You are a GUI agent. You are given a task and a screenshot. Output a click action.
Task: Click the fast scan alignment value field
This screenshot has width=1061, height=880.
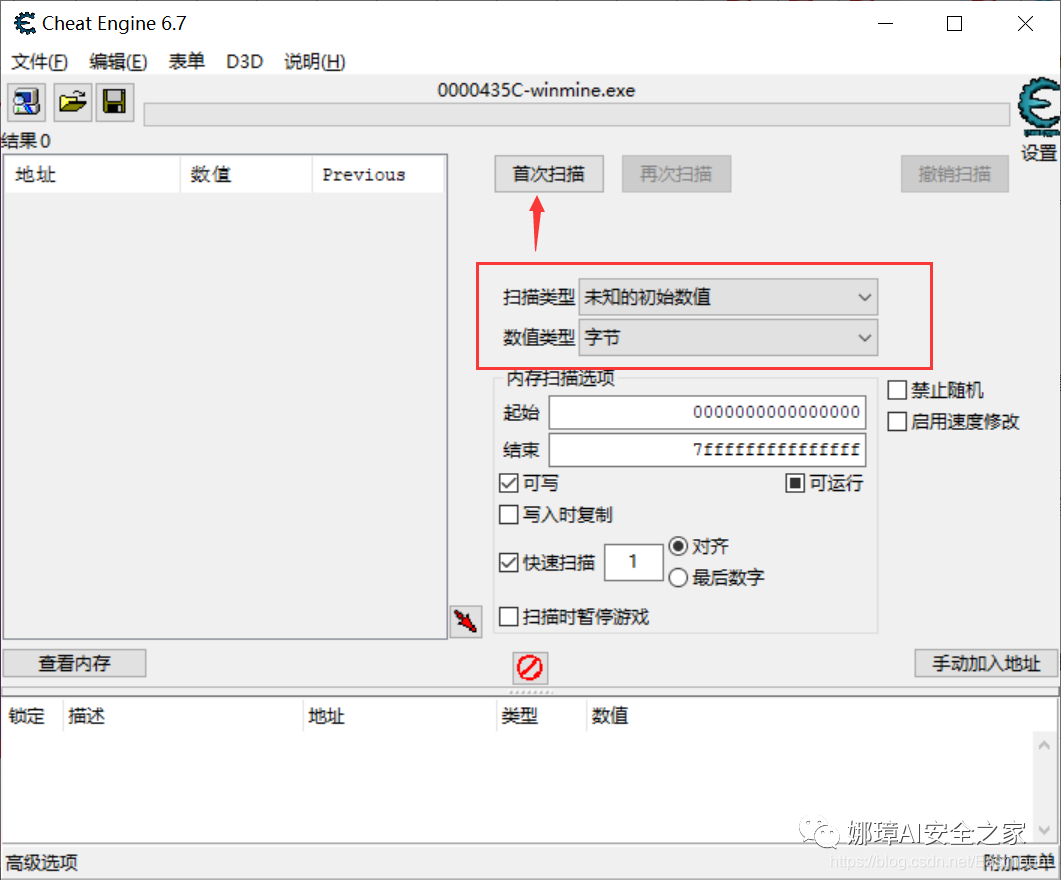coord(633,561)
